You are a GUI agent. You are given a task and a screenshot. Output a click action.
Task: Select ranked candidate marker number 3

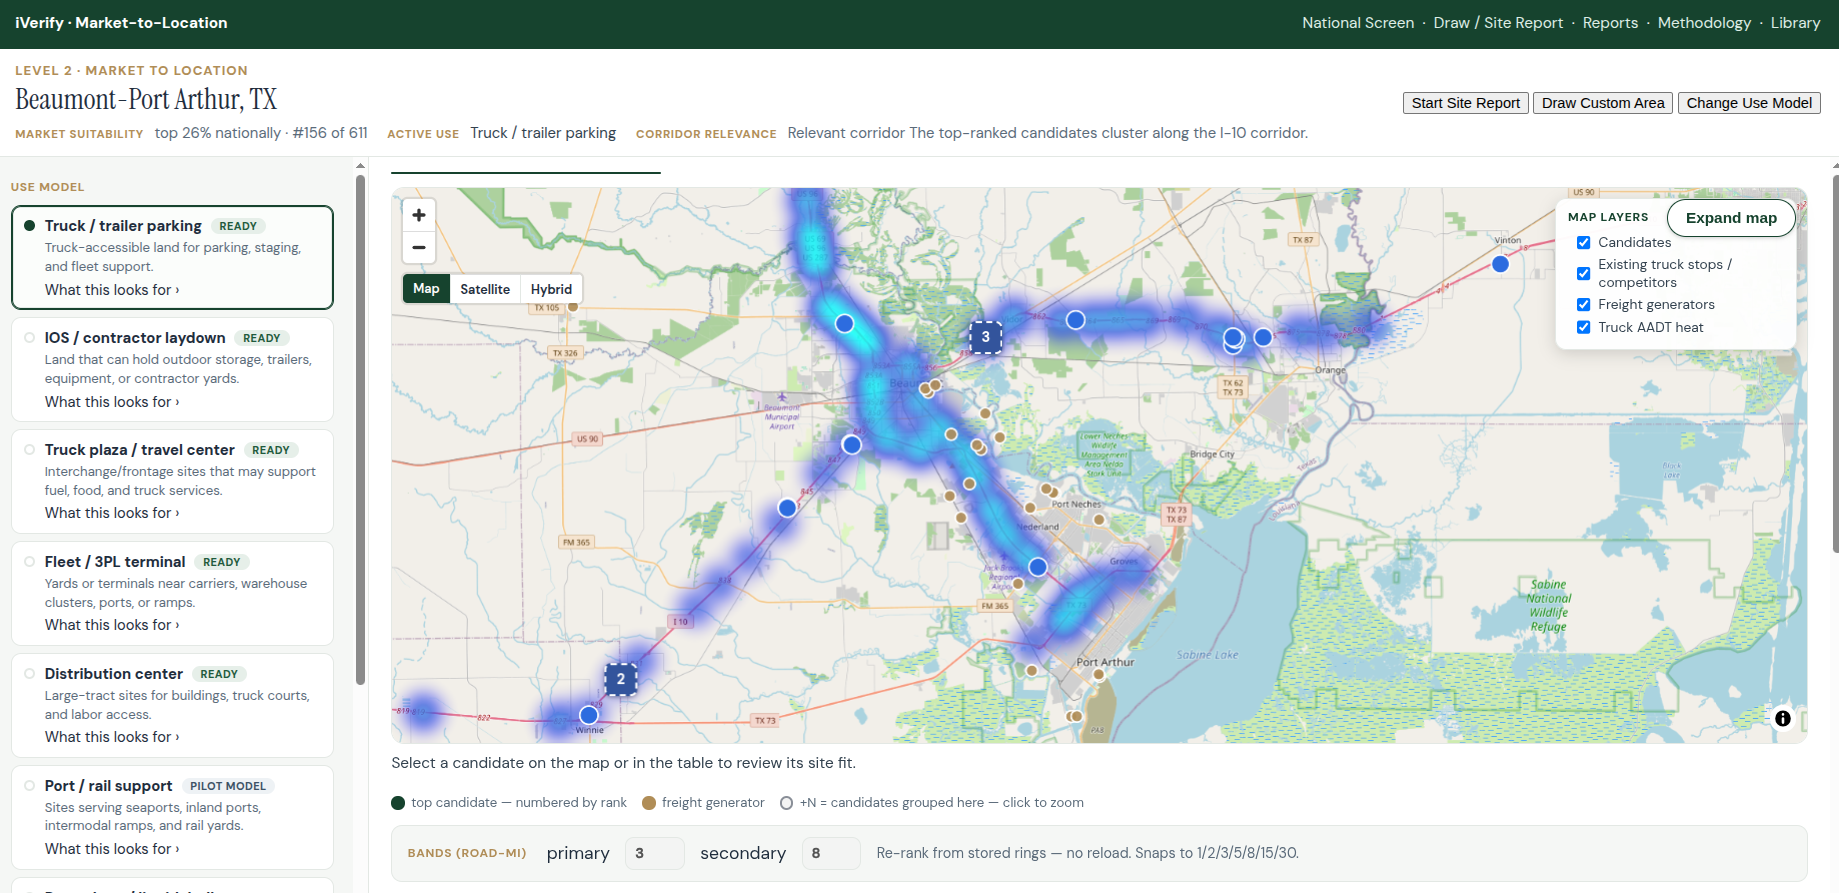(x=986, y=337)
